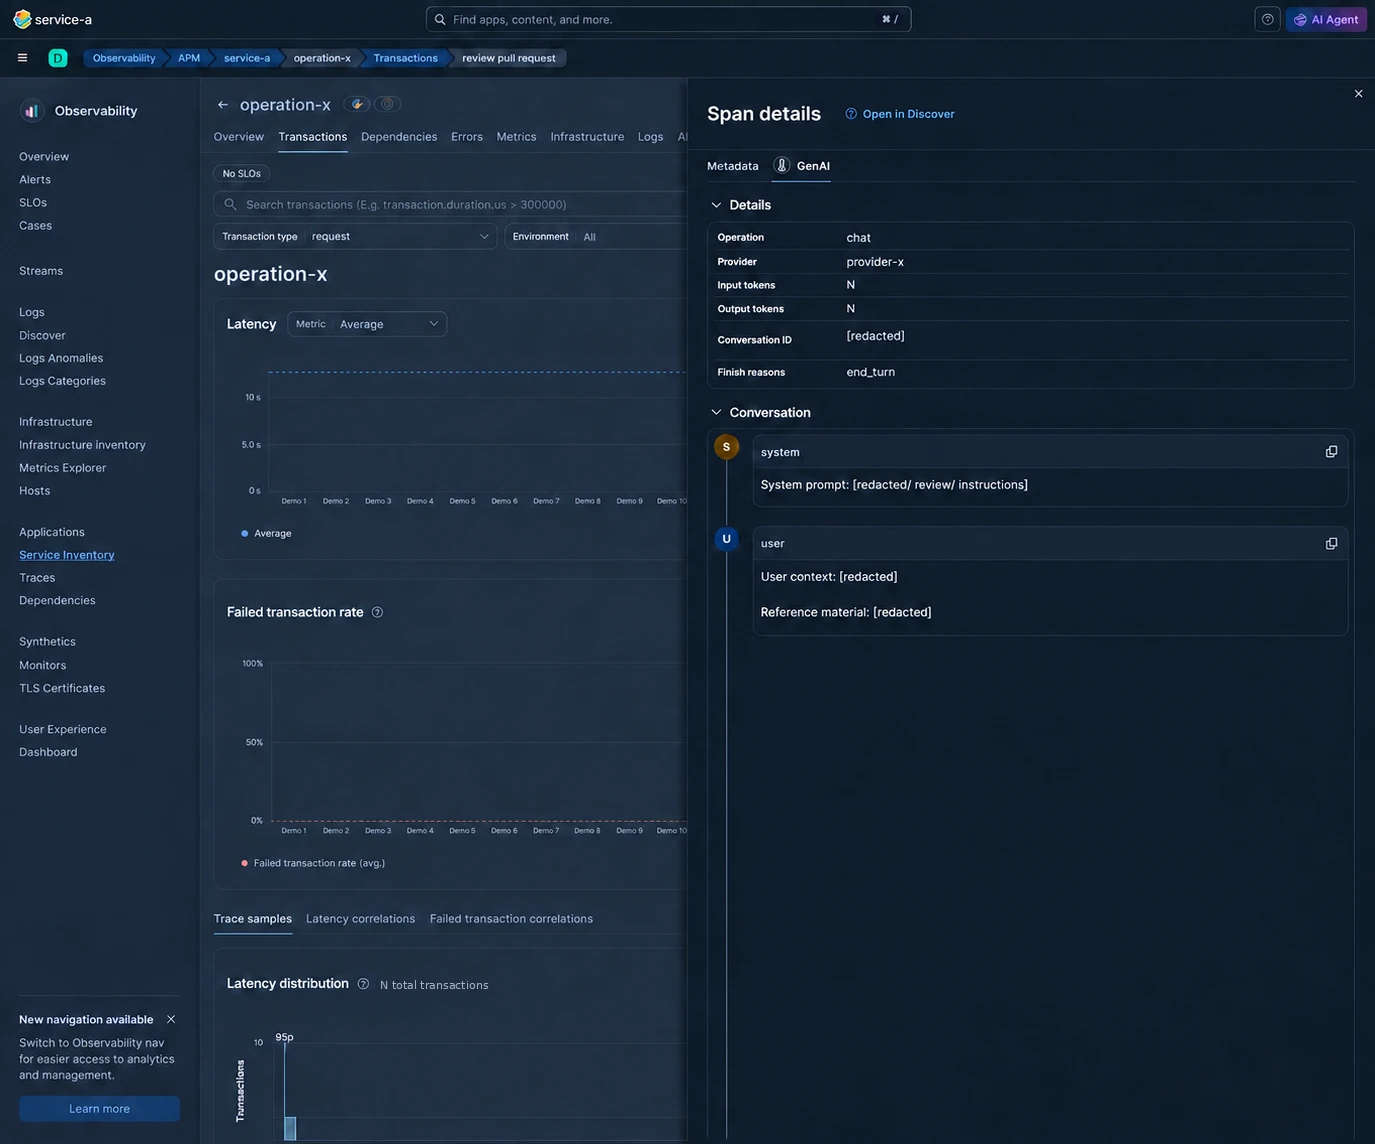The width and height of the screenshot is (1375, 1144).
Task: Go back using arrow beside operation-x
Action: pos(223,104)
